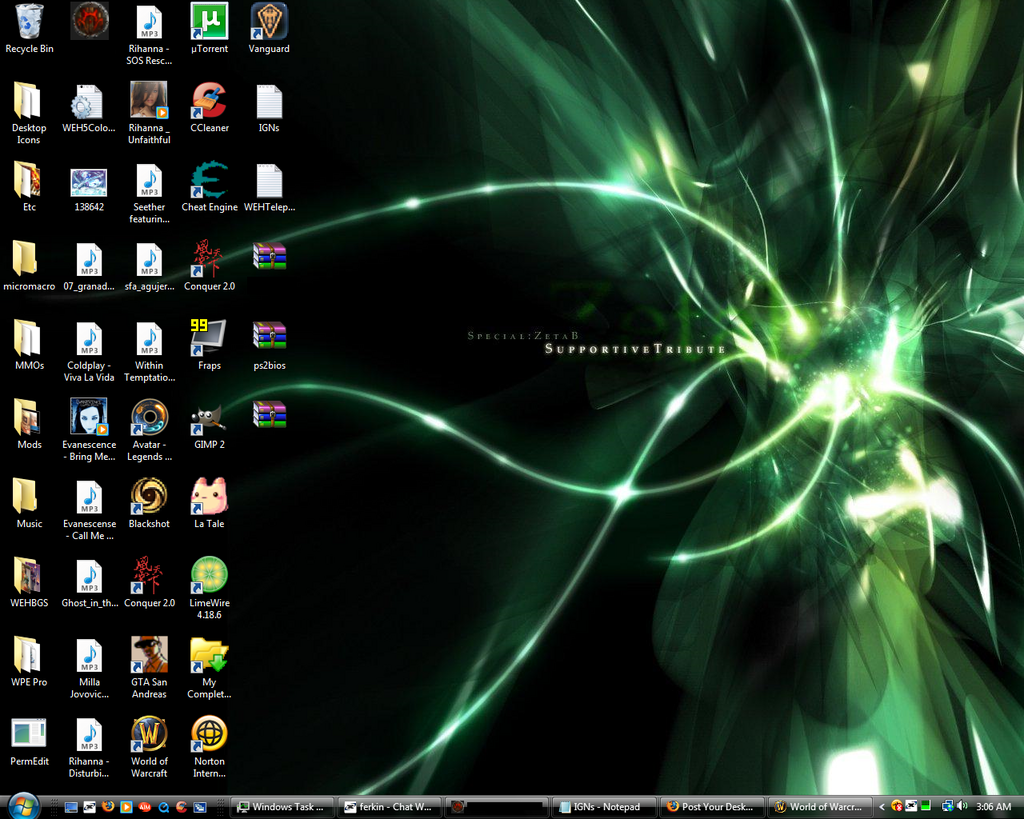Select the Recycle Bin

coord(29,22)
